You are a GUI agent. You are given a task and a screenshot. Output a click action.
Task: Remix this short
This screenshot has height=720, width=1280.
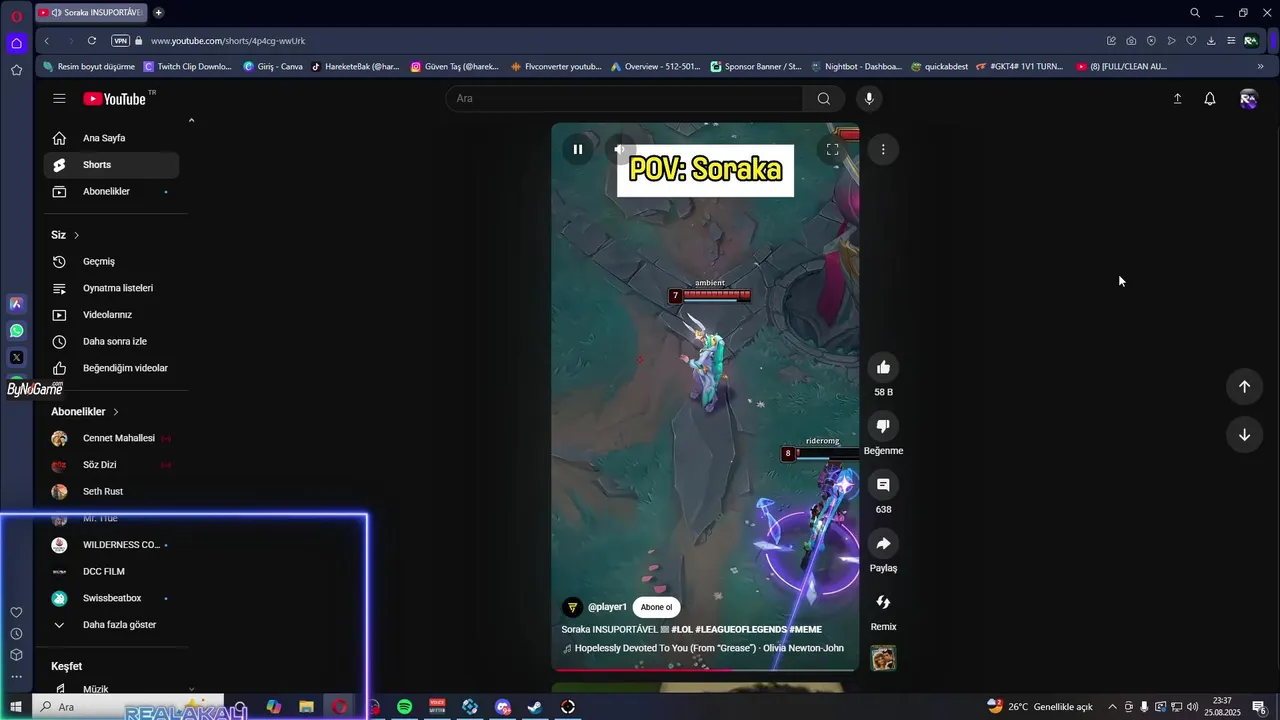pyautogui.click(x=883, y=602)
